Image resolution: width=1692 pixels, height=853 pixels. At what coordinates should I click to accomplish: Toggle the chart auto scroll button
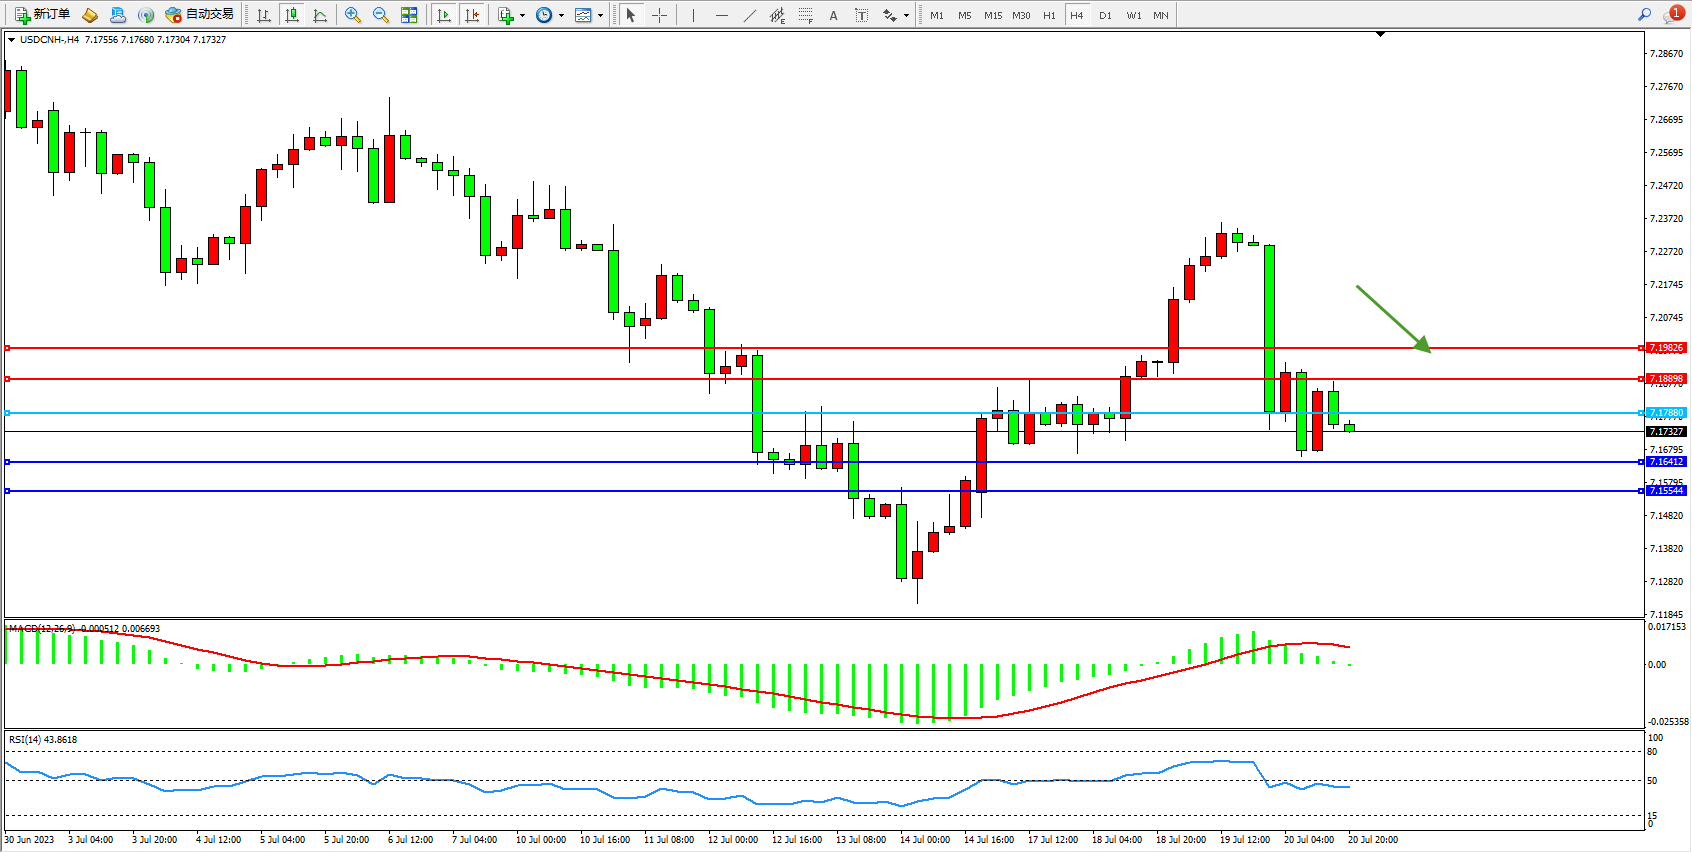pos(444,15)
